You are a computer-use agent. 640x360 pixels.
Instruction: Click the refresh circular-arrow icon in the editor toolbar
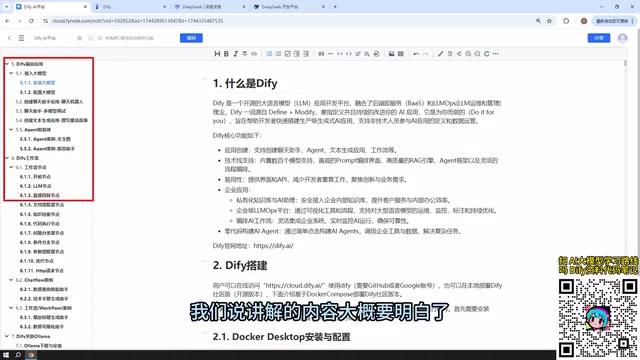[487, 54]
